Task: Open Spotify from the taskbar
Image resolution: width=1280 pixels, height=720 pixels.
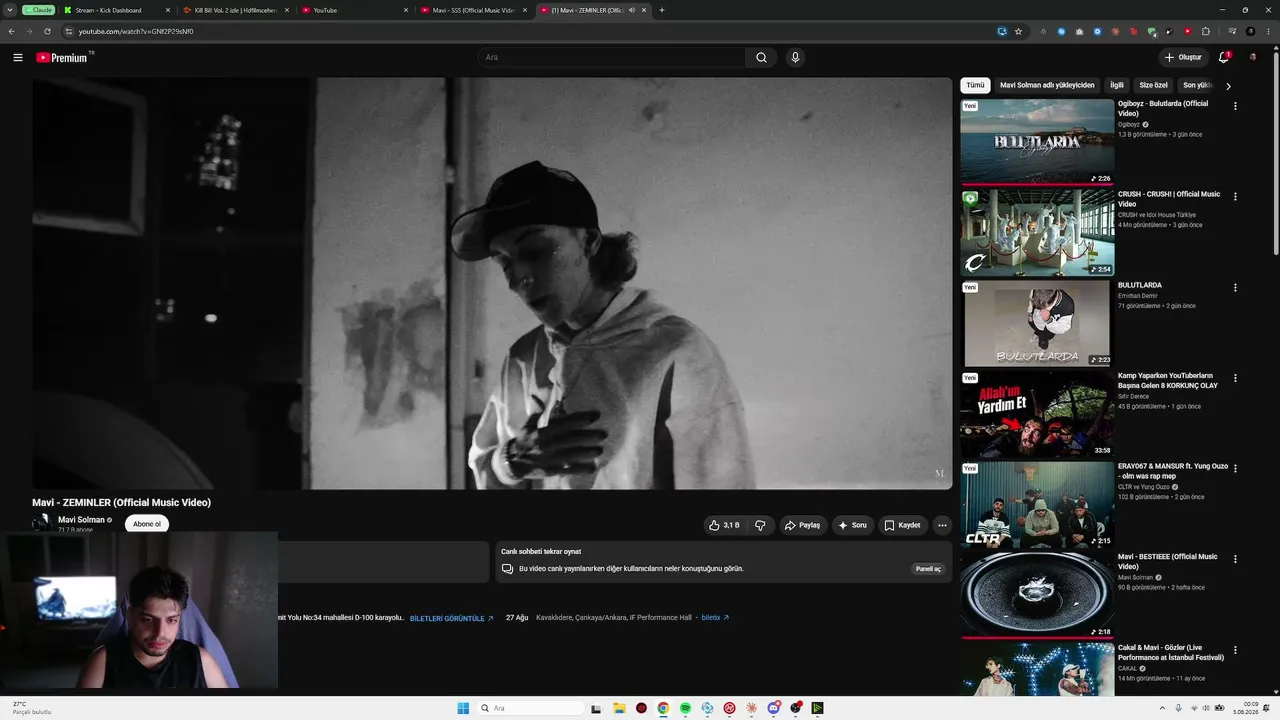Action: [685, 708]
